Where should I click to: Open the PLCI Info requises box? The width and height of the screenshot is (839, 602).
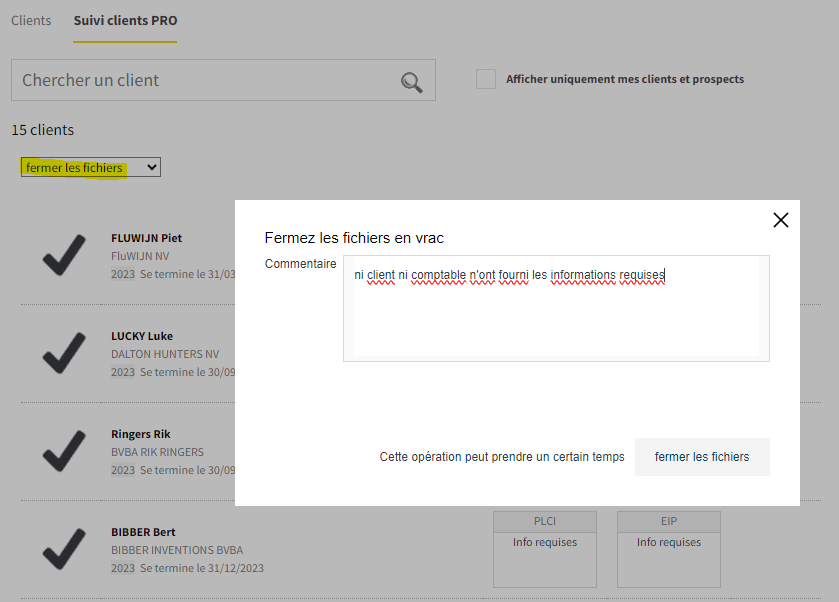(x=545, y=549)
